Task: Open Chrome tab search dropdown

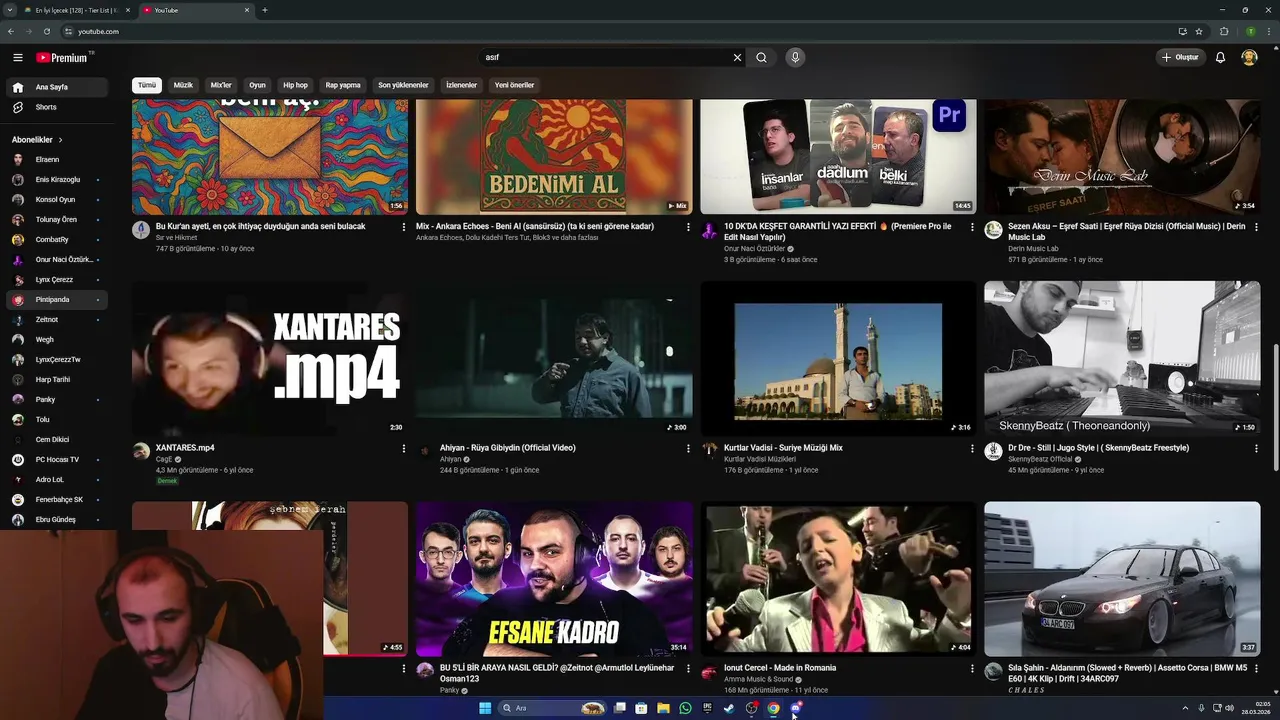Action: tap(11, 10)
